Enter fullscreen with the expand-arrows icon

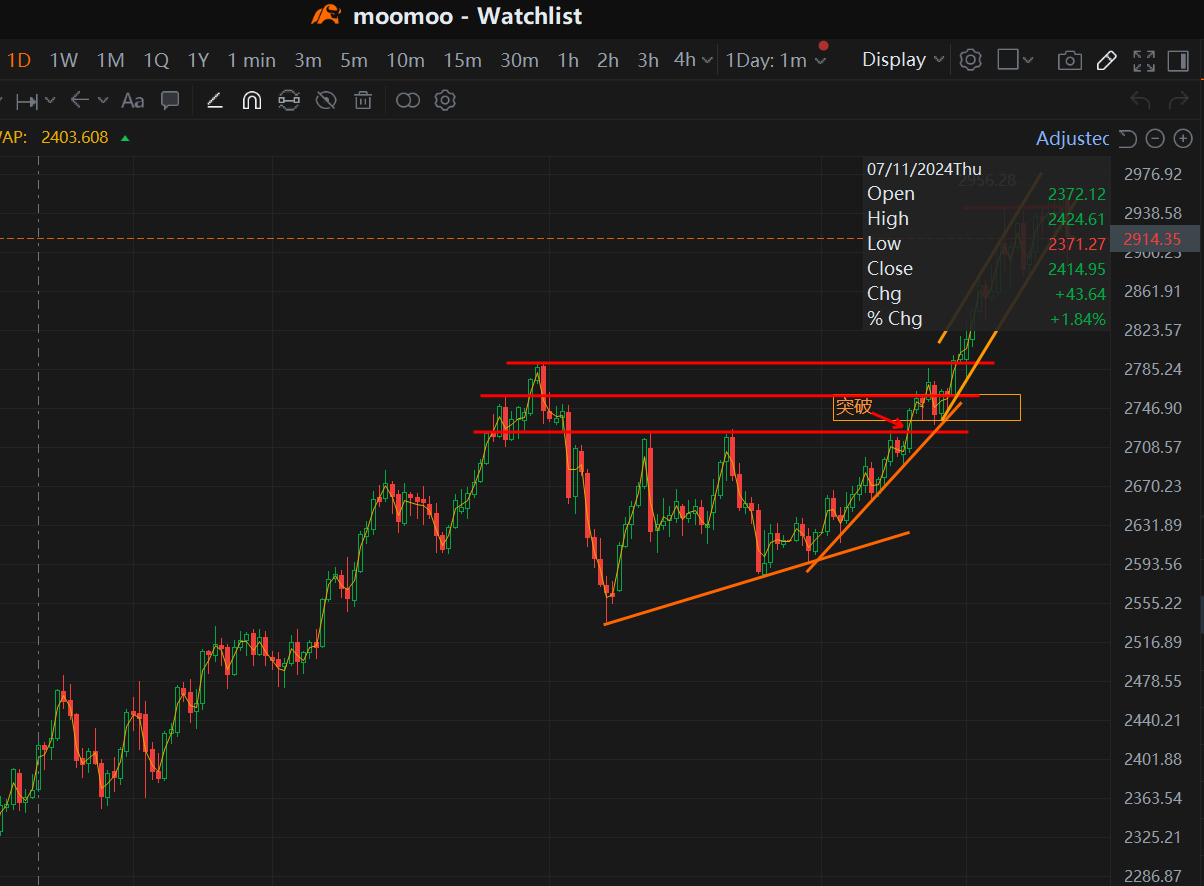tap(1144, 60)
